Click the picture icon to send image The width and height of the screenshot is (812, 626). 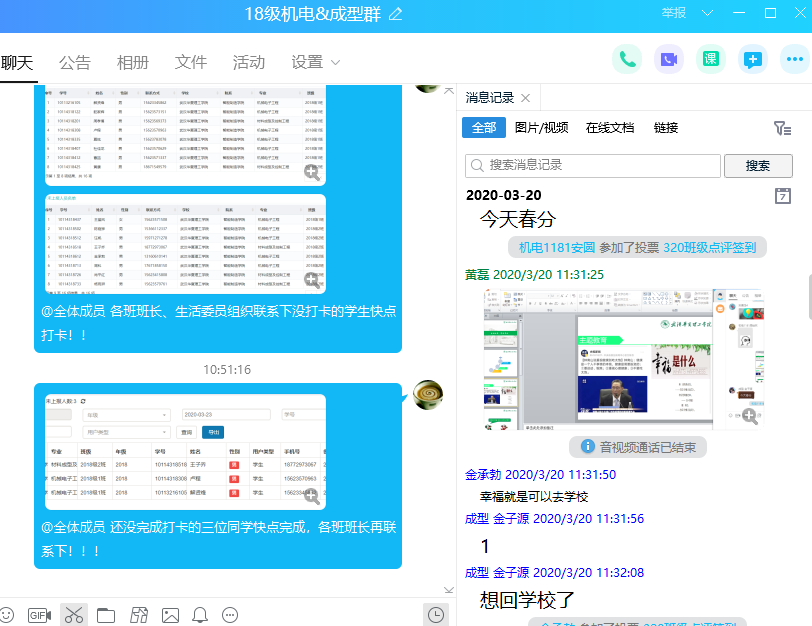[x=170, y=615]
